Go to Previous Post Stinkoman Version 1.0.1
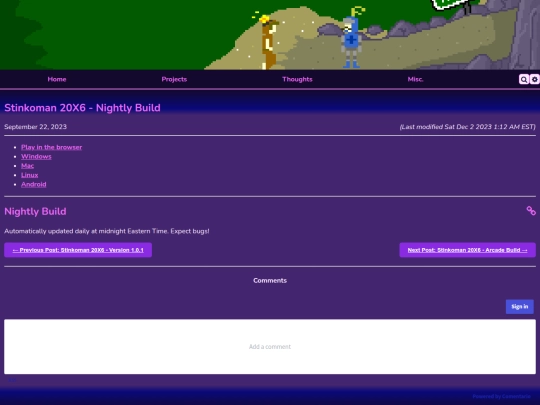Screen dimensions: 540x405 78,250
